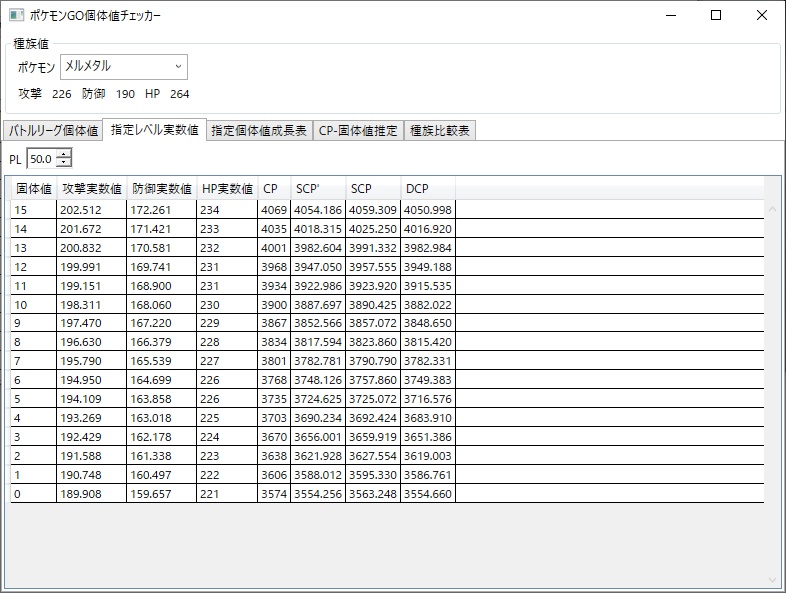The image size is (786, 593).
Task: Click DCP value 4050.998
Action: pos(428,210)
